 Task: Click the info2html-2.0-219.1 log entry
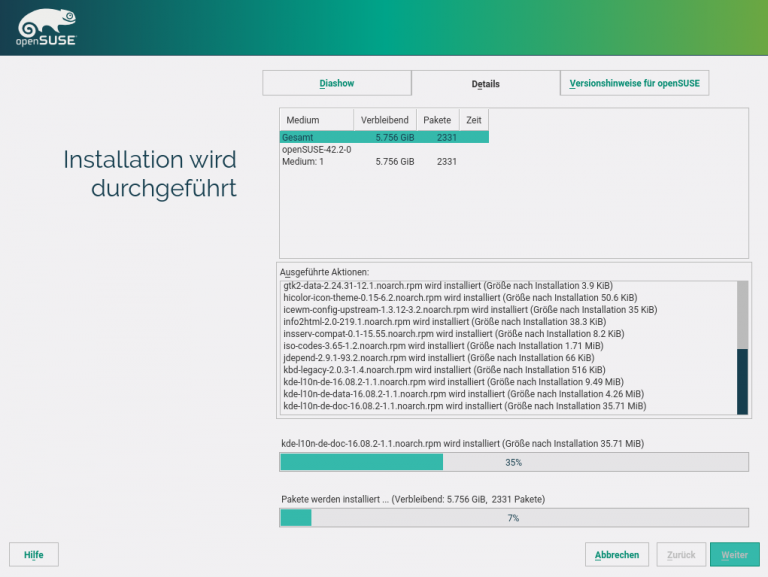[444, 322]
